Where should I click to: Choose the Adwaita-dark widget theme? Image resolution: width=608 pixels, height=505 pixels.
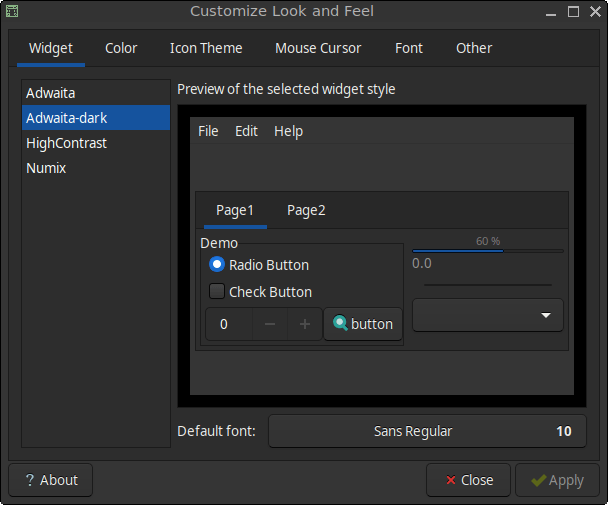coord(96,118)
